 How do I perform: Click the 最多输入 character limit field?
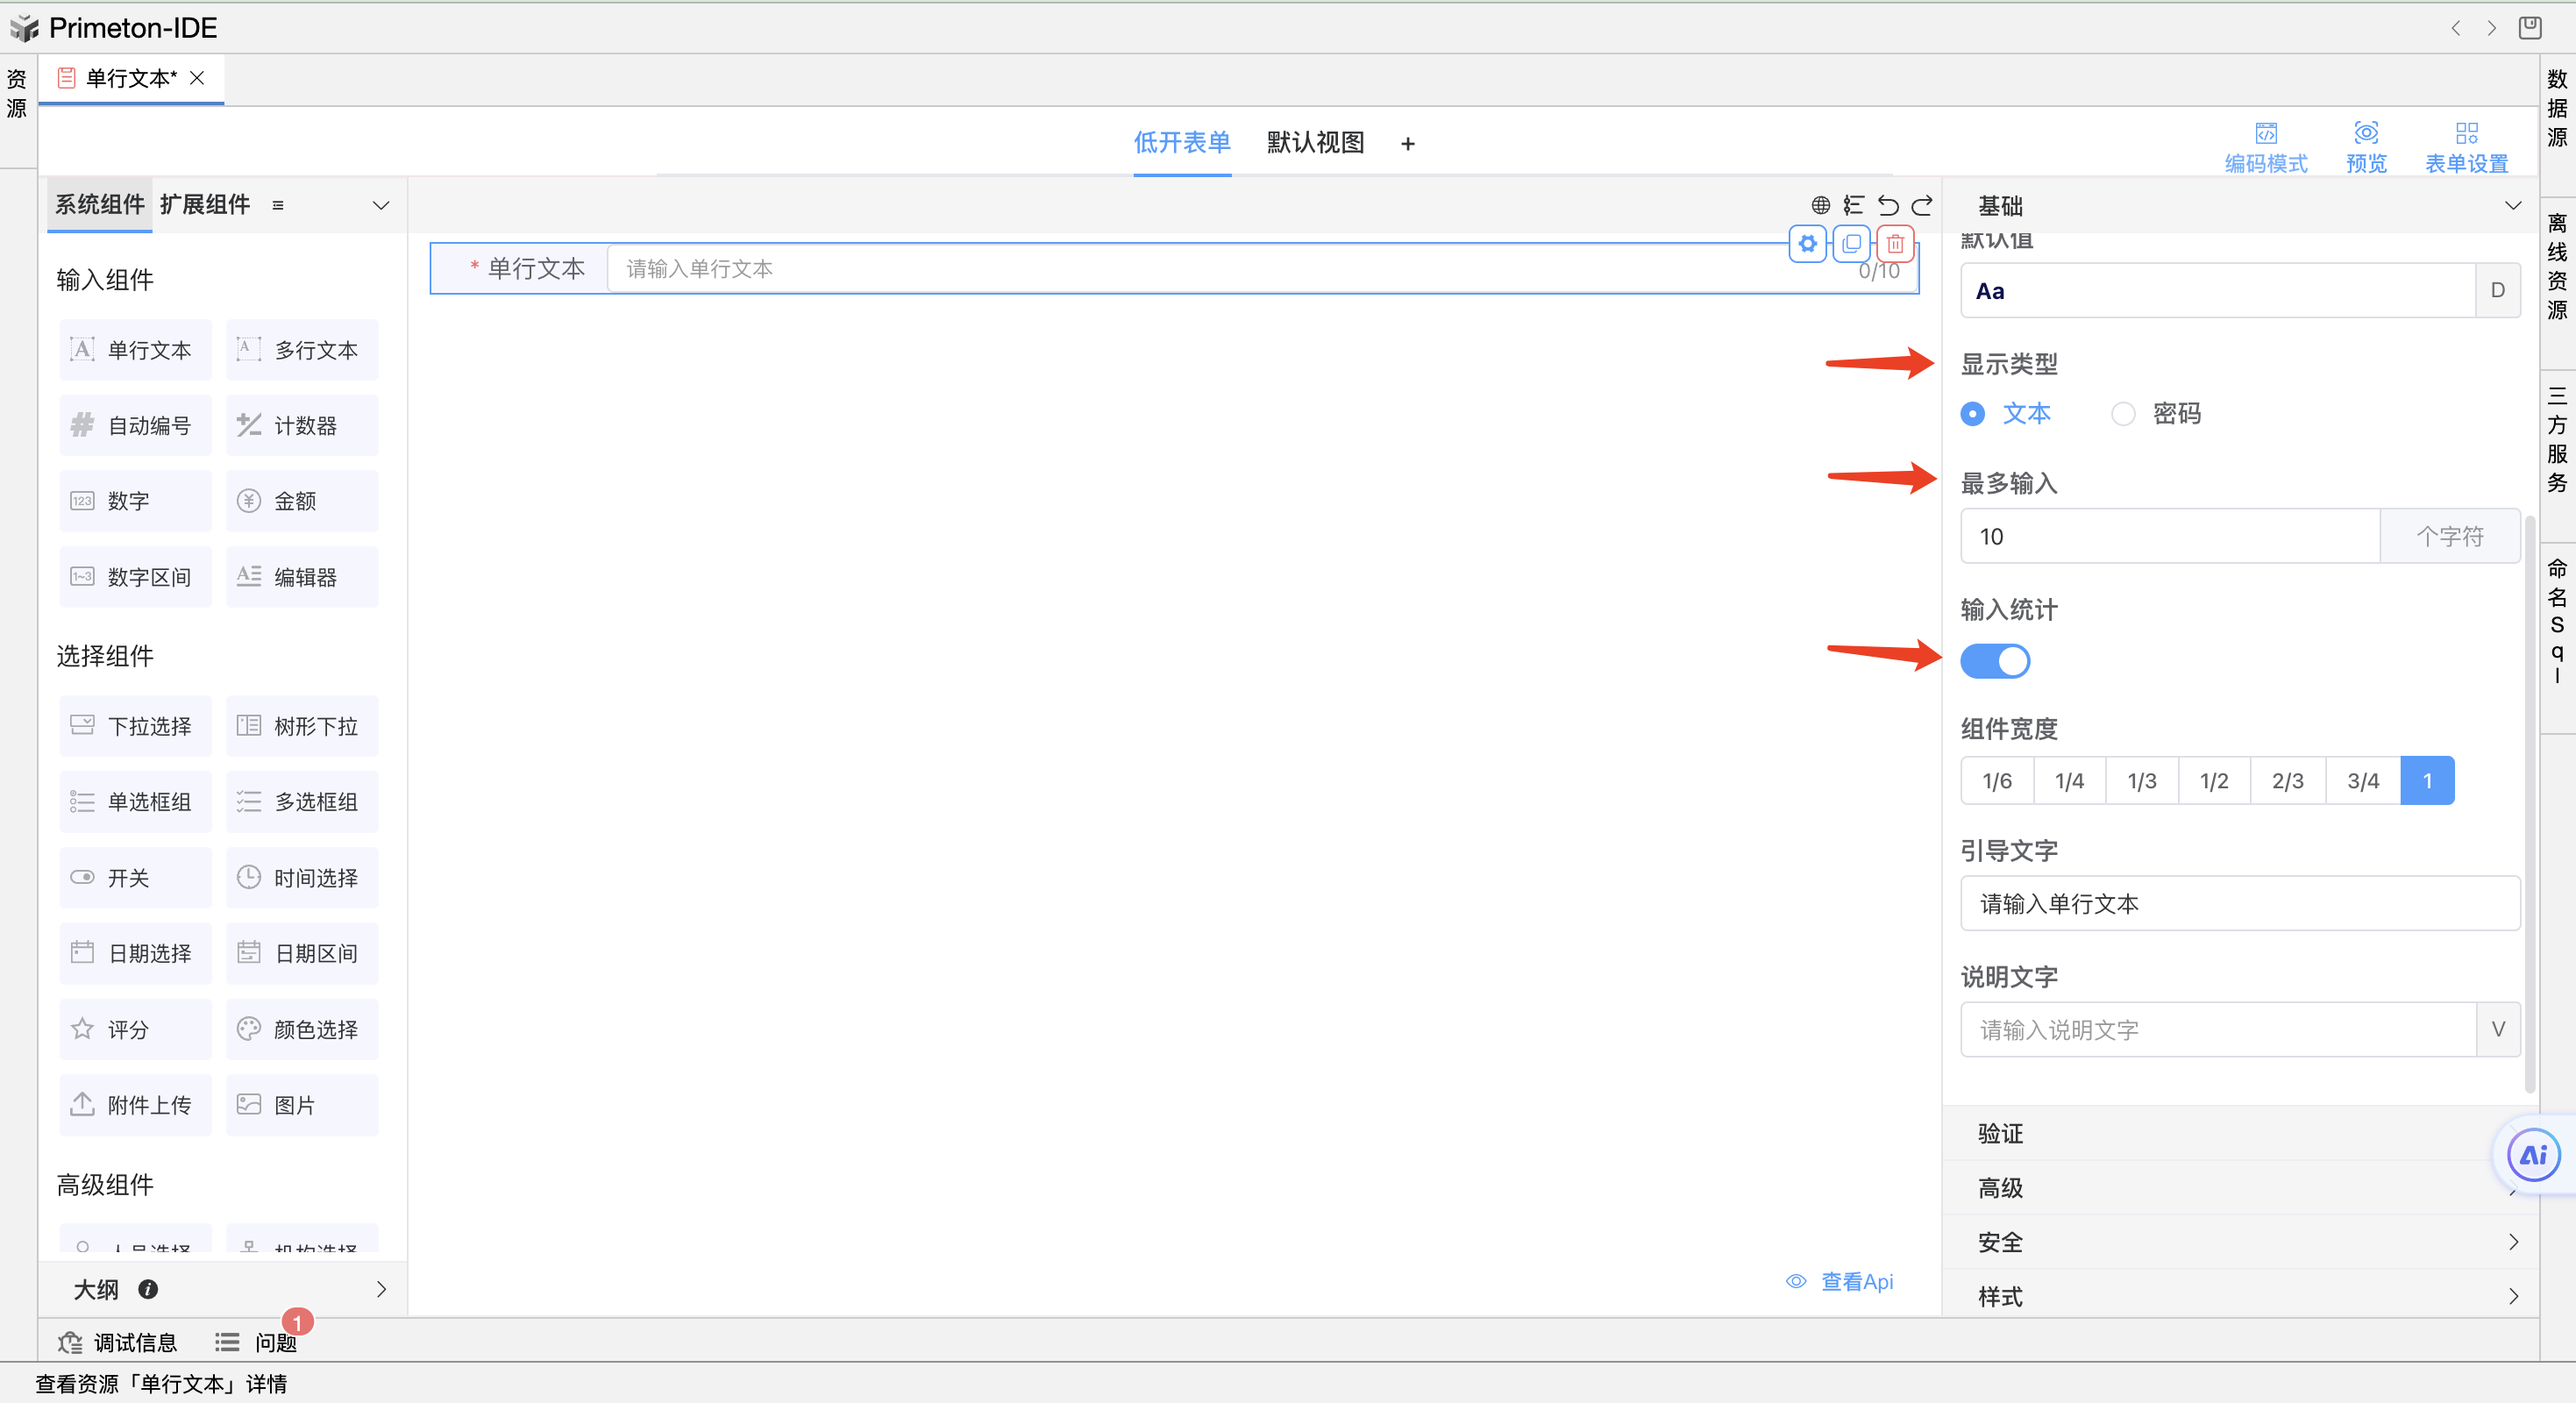pyautogui.click(x=2168, y=537)
